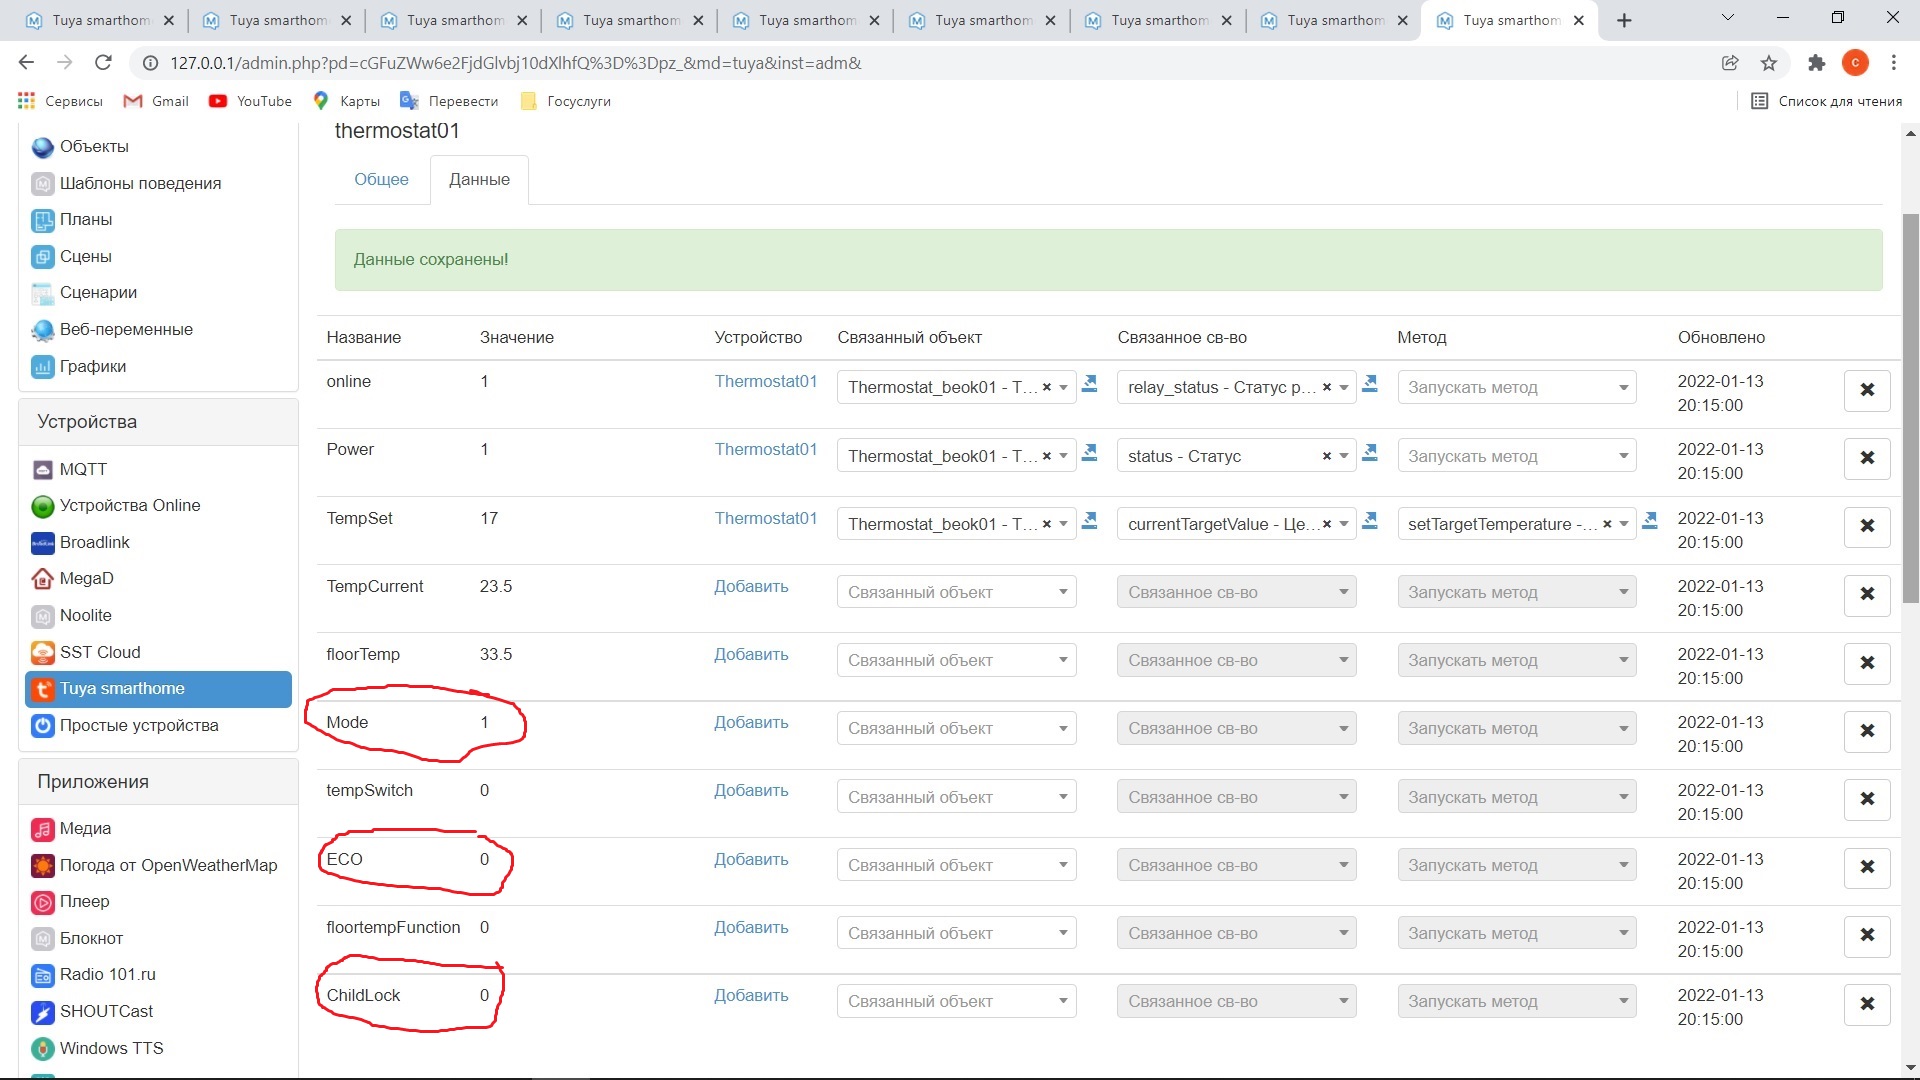Open the MegaD house icon
The width and height of the screenshot is (1920, 1080).
[x=42, y=579]
